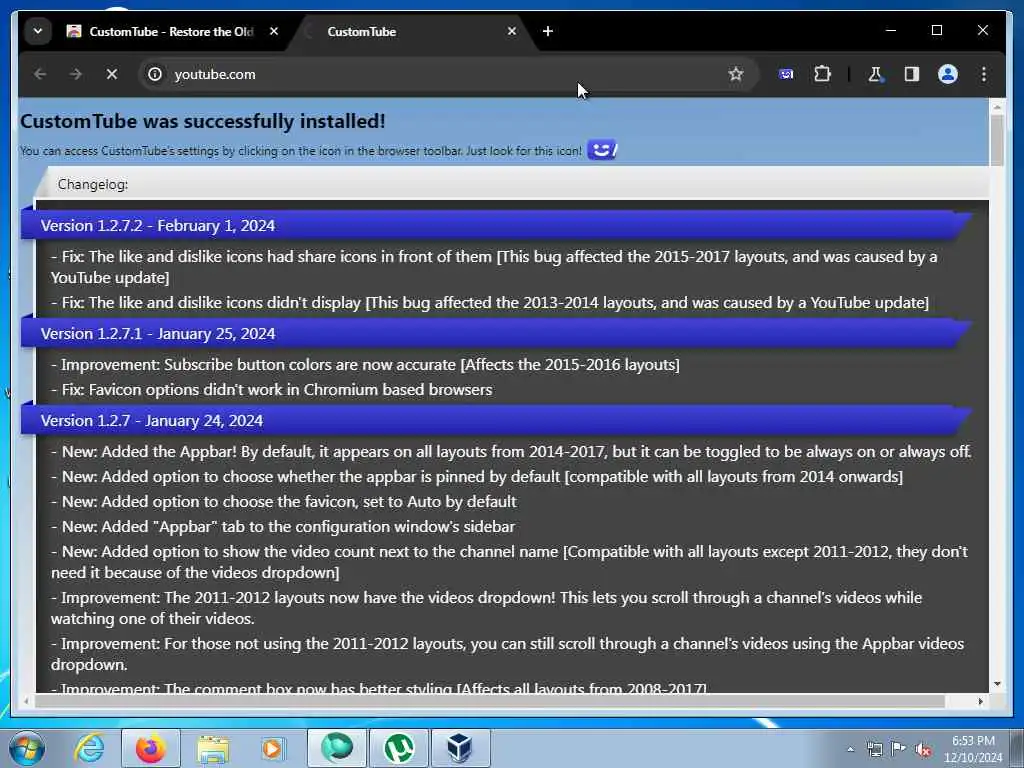Viewport: 1024px width, 768px height.
Task: Click the horizontal scrollbar right arrow
Action: tap(980, 701)
